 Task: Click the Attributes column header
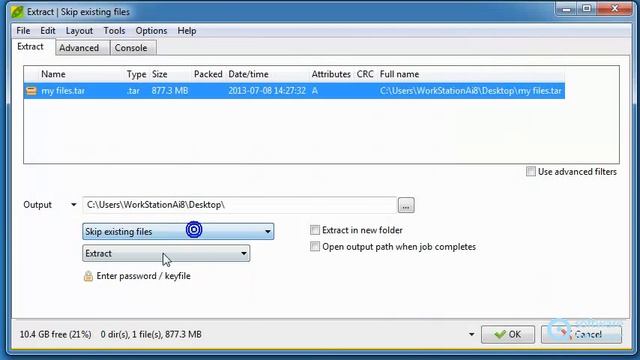point(331,74)
